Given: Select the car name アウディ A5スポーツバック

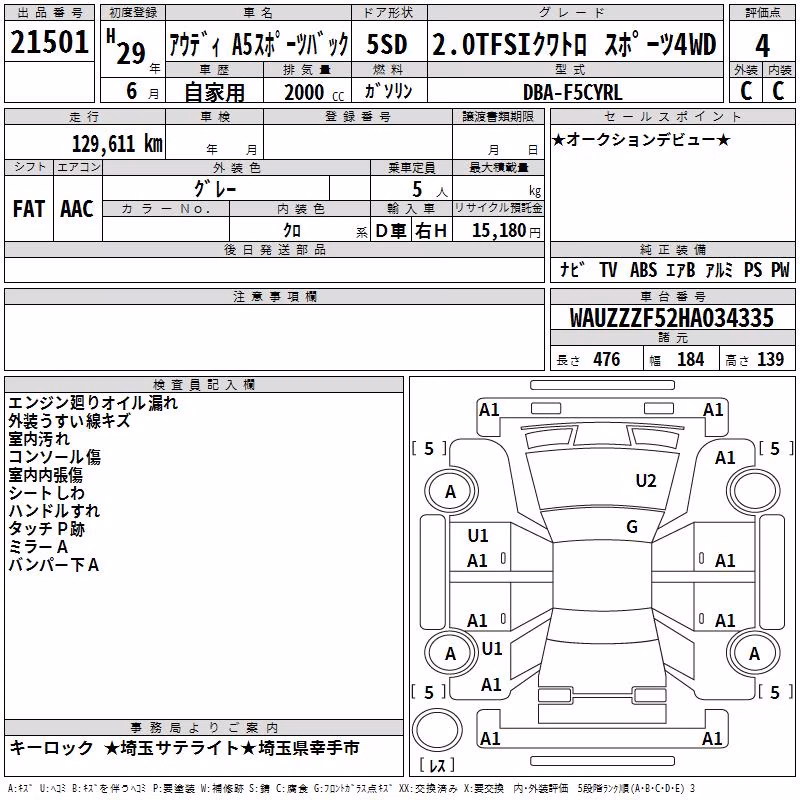Looking at the screenshot, I should point(259,44).
